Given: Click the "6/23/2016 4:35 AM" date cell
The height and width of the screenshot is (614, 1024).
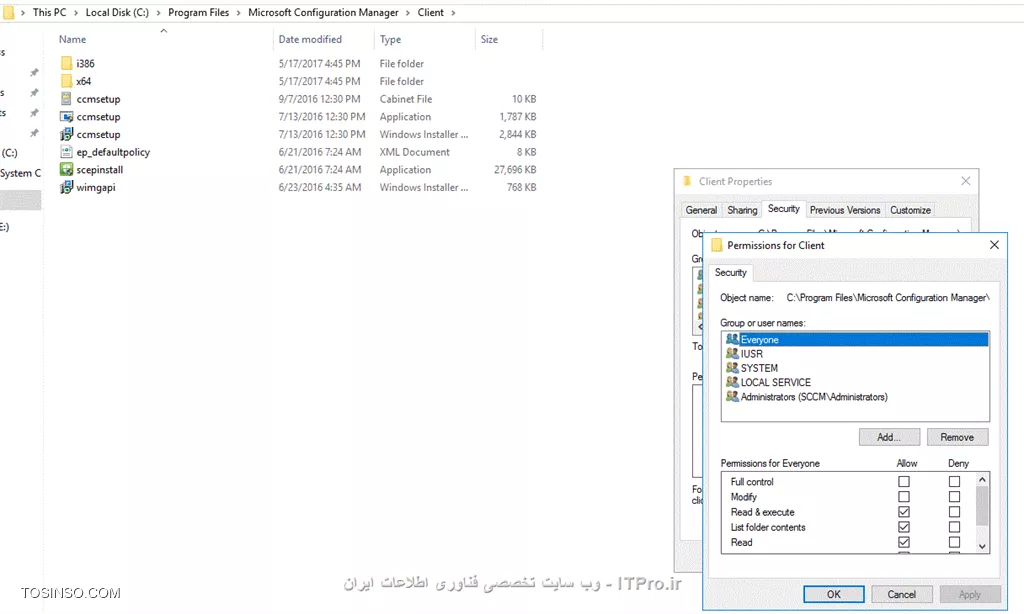Looking at the screenshot, I should pos(320,187).
